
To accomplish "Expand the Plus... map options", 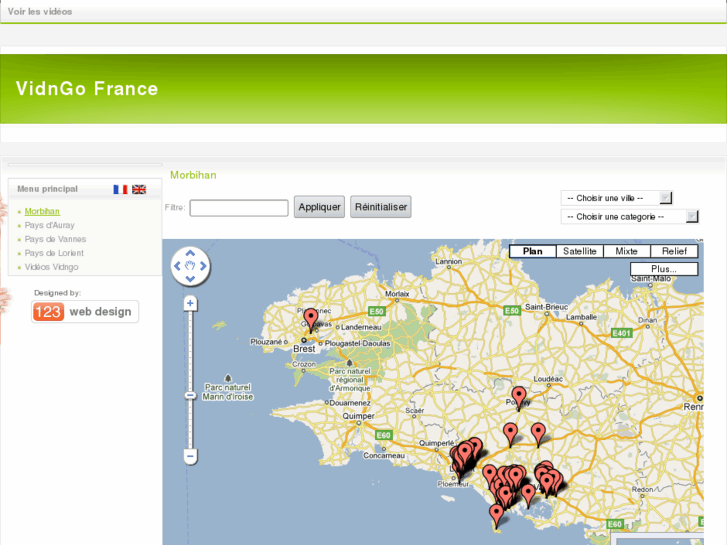I will (x=664, y=269).
